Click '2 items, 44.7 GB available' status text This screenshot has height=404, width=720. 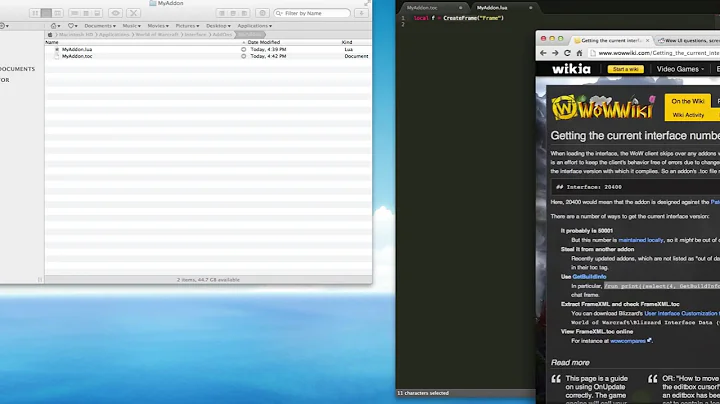click(x=208, y=280)
